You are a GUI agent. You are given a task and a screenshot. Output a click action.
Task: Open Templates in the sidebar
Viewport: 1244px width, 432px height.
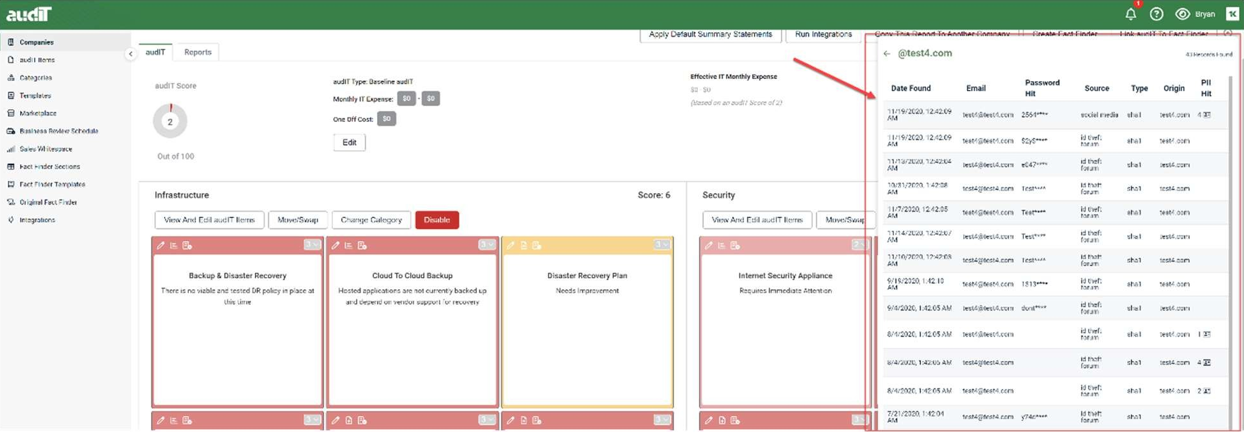click(65, 95)
